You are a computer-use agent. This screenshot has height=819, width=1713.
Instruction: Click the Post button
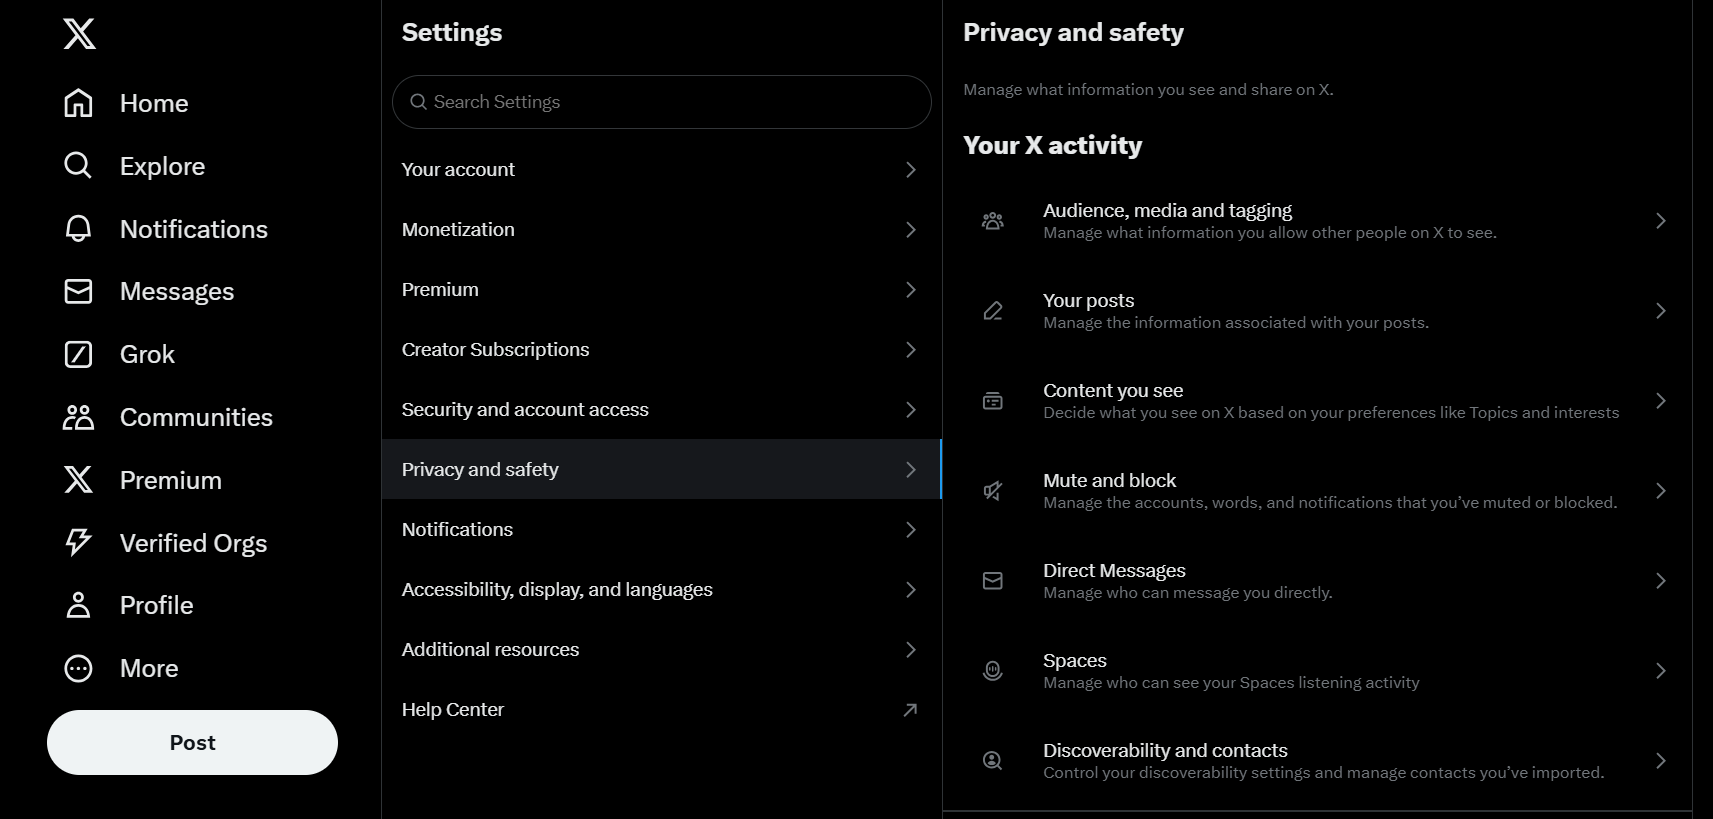192,742
